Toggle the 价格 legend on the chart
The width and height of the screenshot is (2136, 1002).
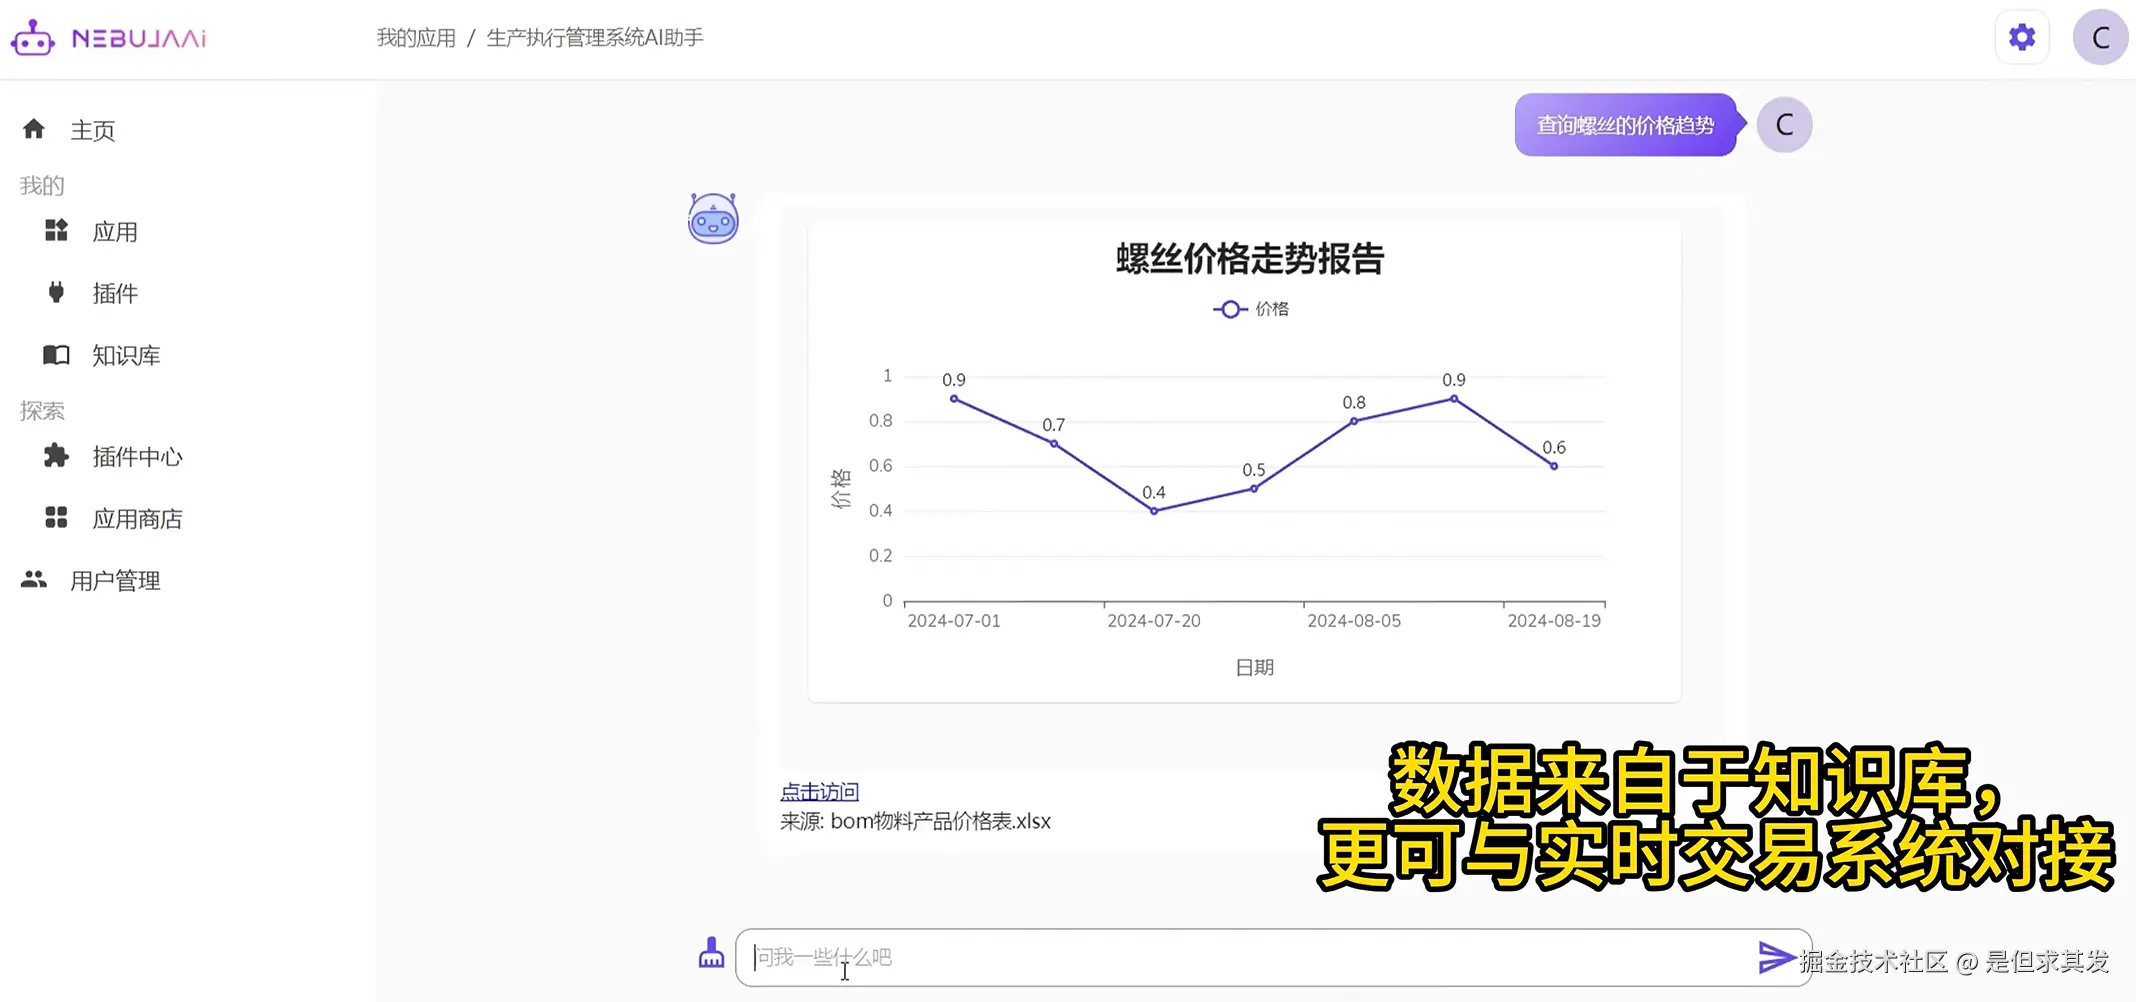click(1248, 308)
